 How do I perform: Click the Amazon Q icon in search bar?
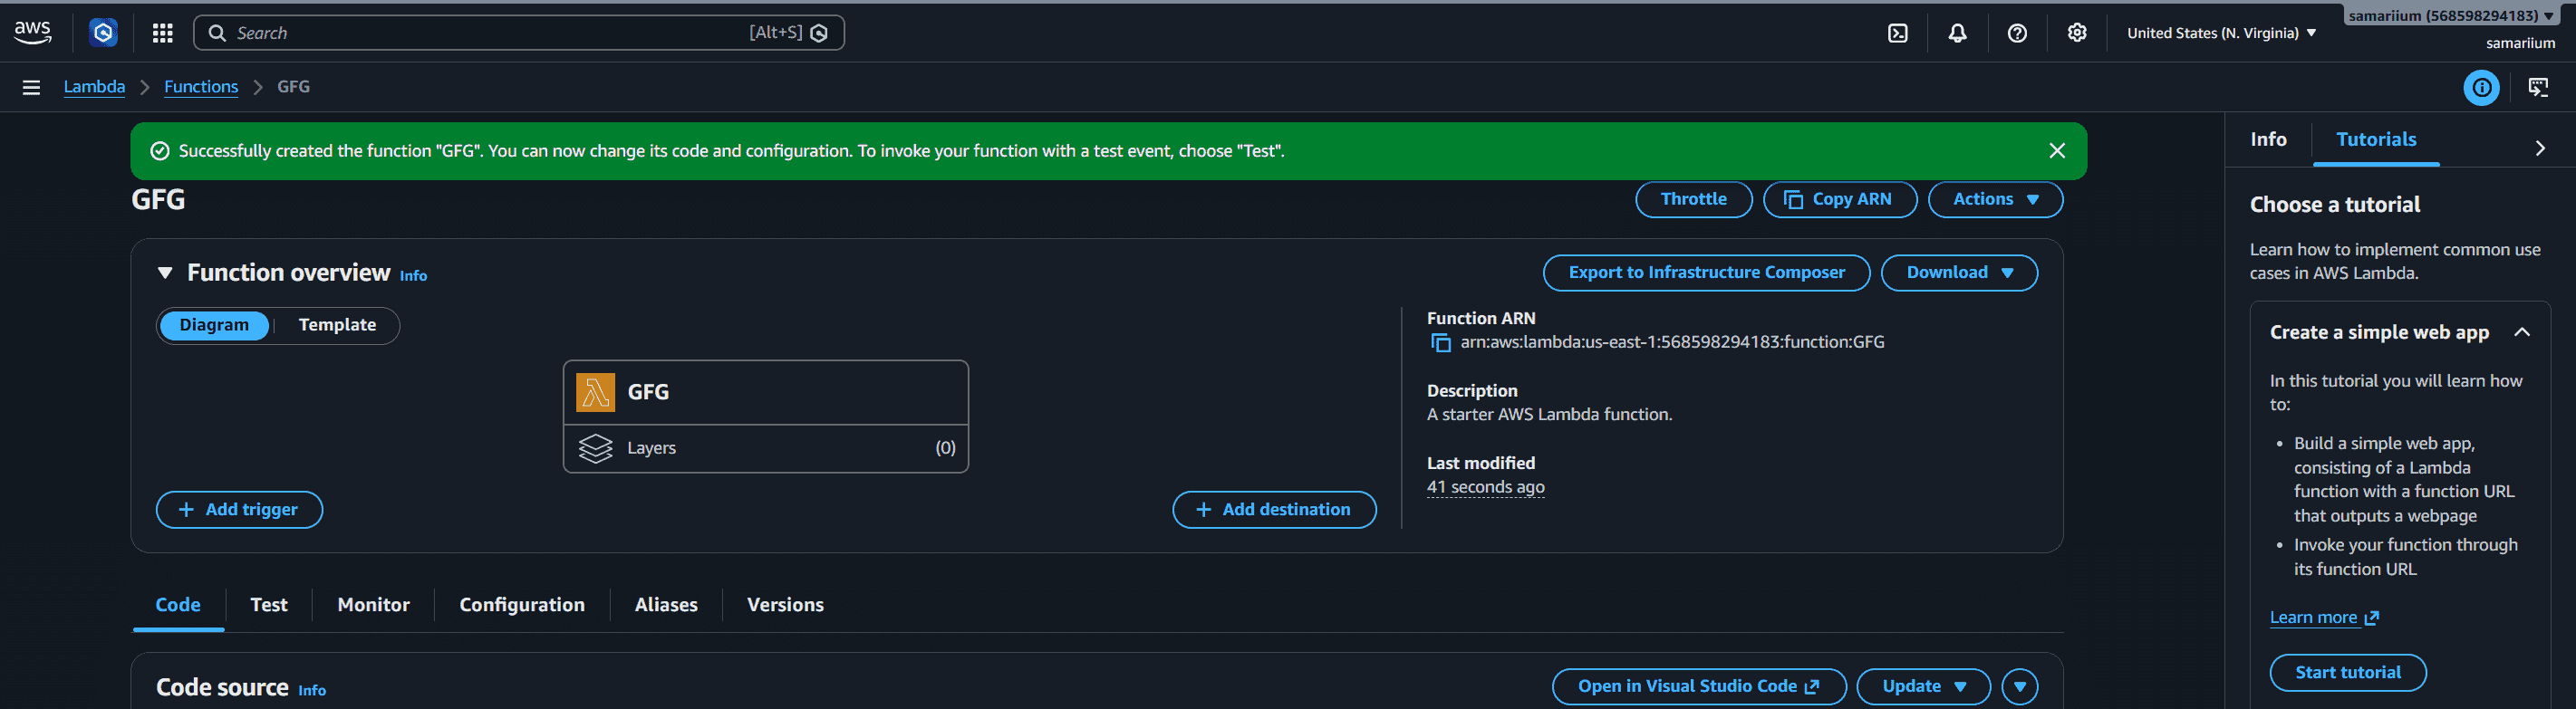[820, 33]
